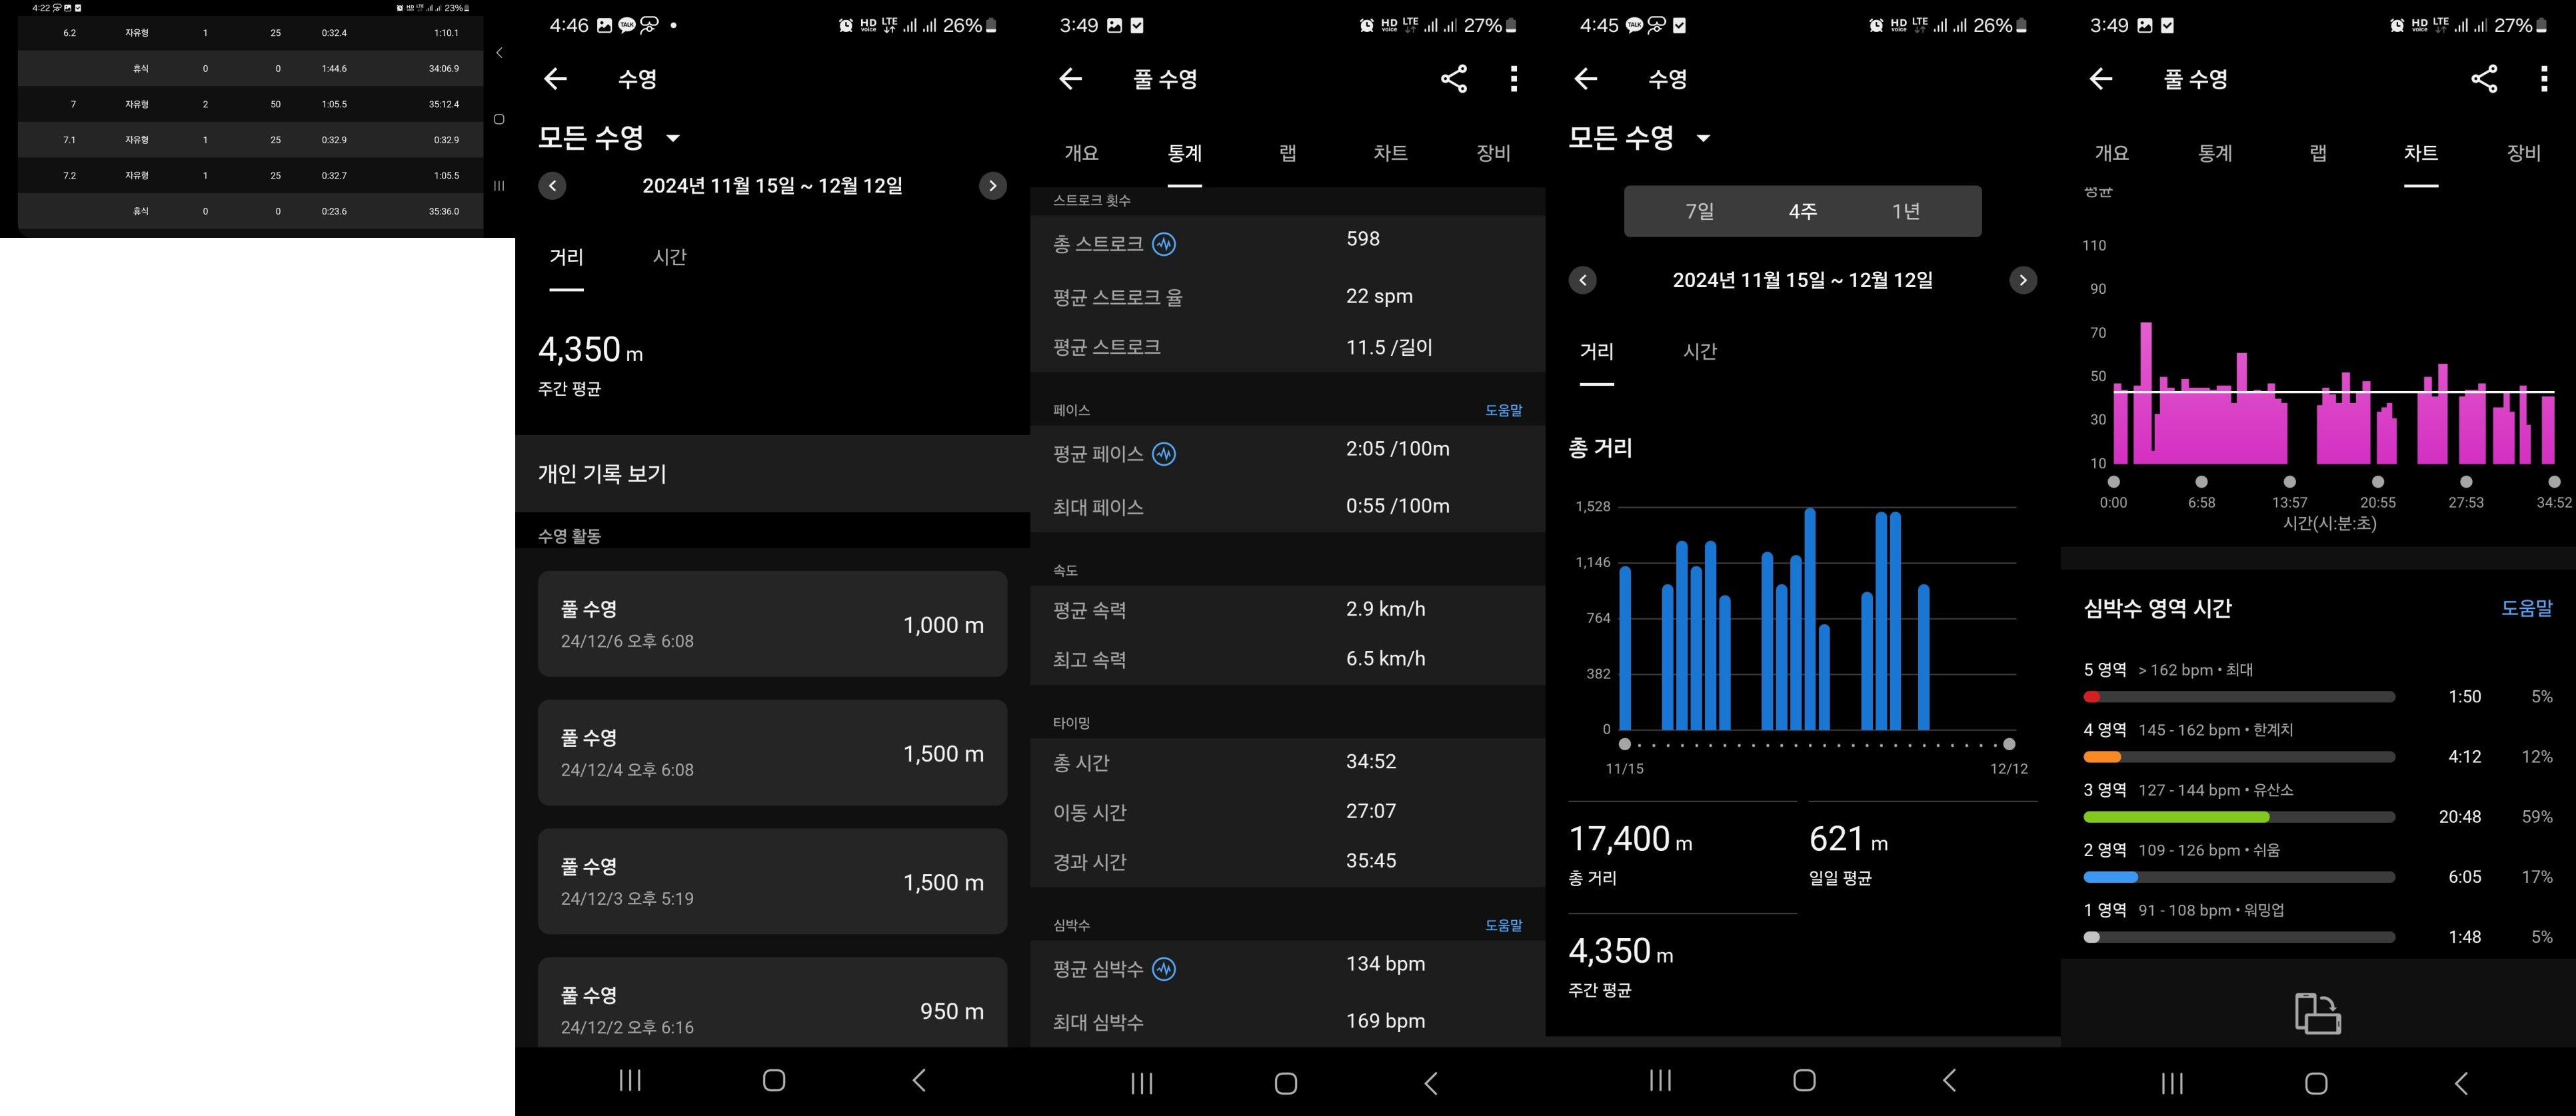
Task: Go to previous period above 총 거리 chart
Action: coord(1583,281)
